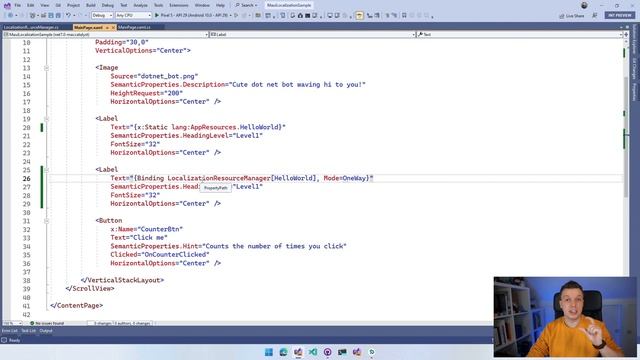The image size is (640, 360).
Task: Open the Windows Start menu
Action: (x=269, y=352)
